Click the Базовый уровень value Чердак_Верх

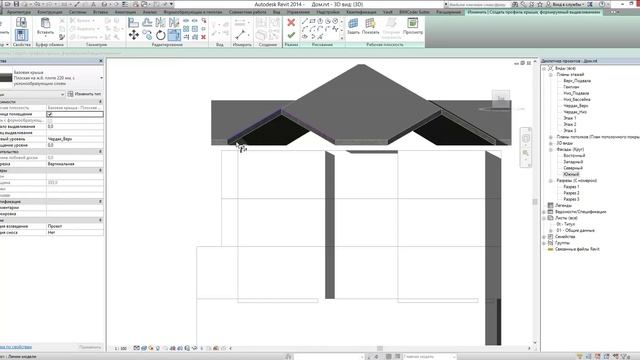point(75,139)
